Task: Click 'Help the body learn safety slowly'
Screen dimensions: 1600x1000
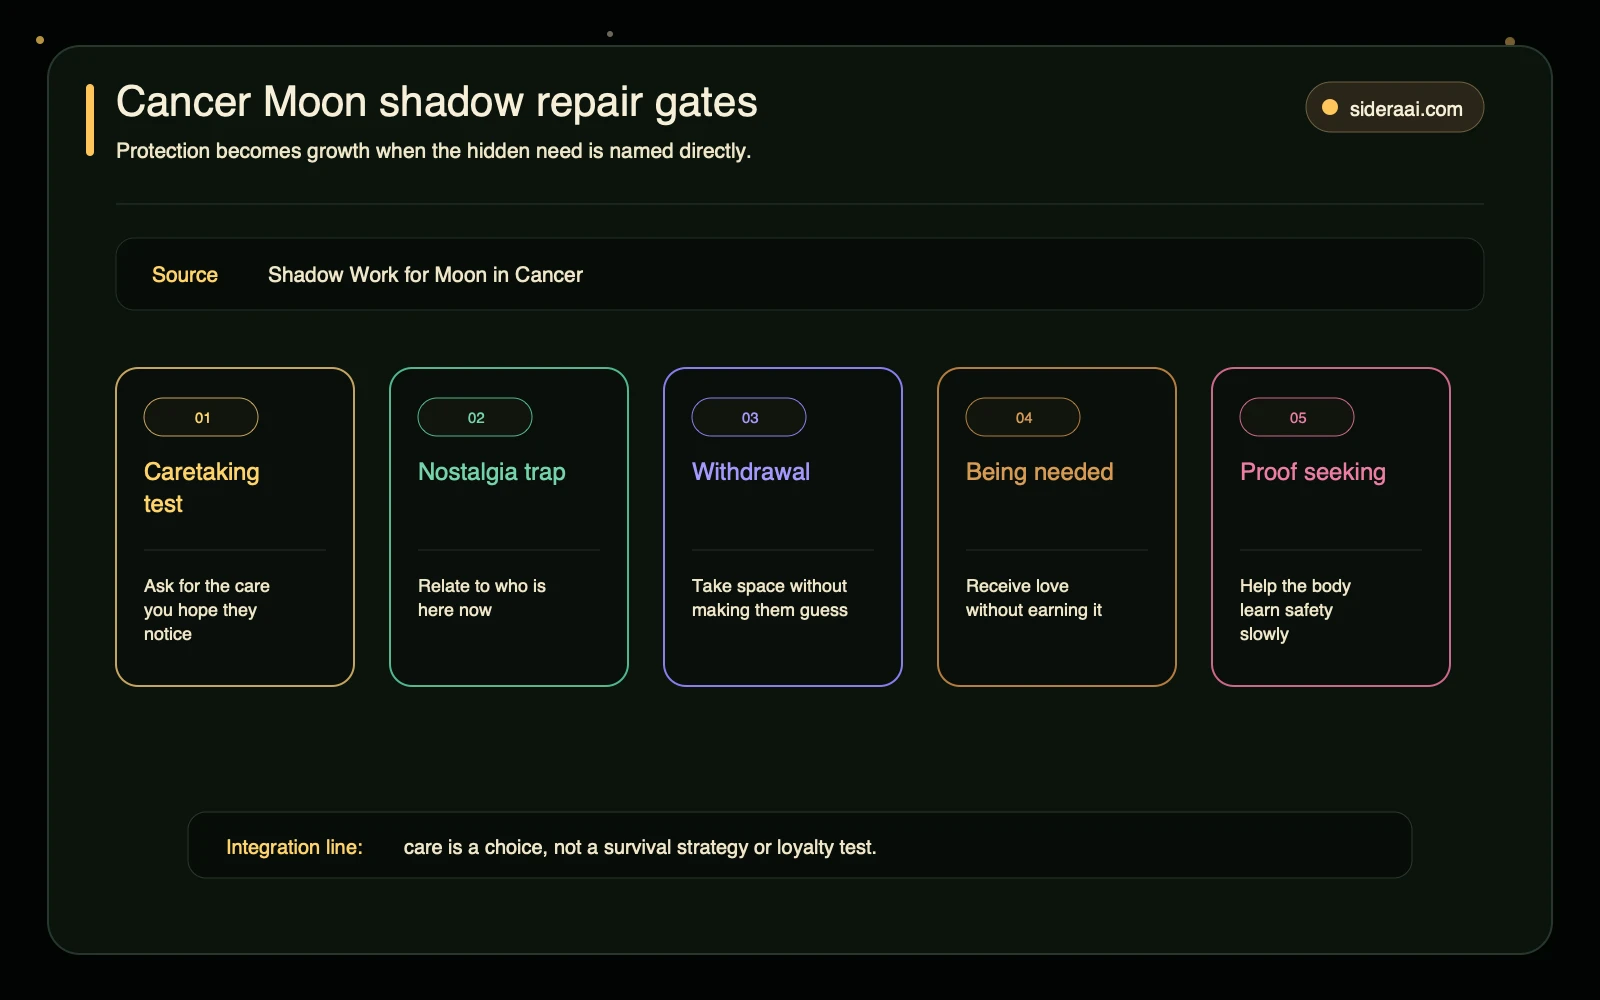Action: (1295, 610)
